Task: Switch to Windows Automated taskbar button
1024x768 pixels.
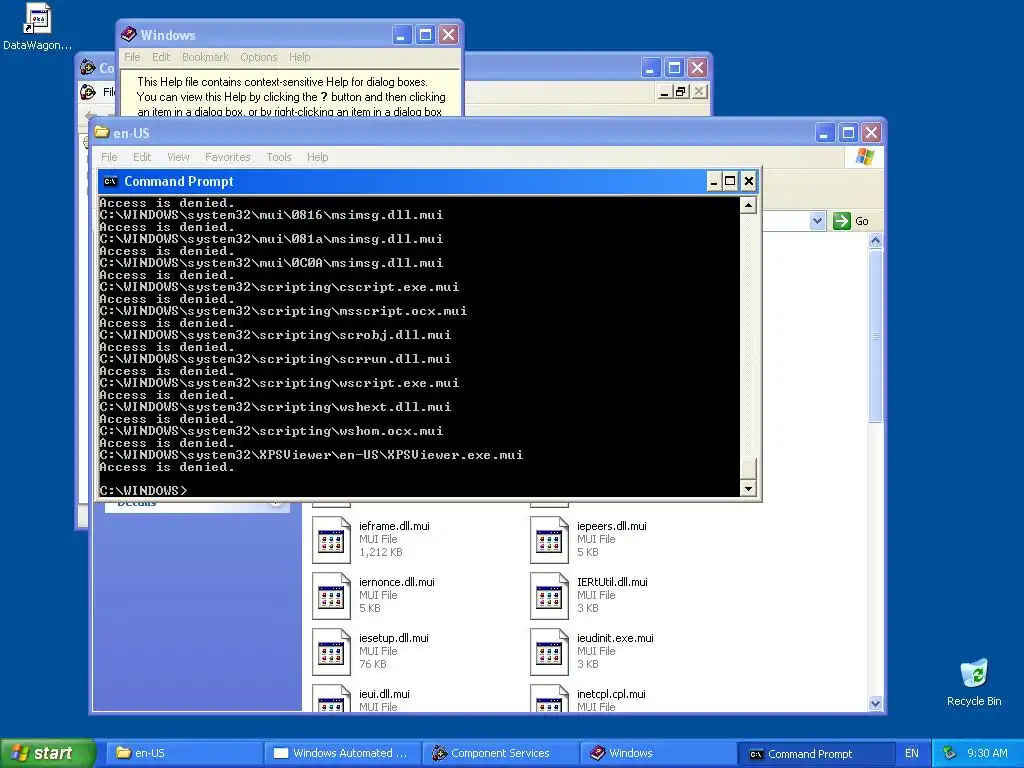Action: (342, 753)
